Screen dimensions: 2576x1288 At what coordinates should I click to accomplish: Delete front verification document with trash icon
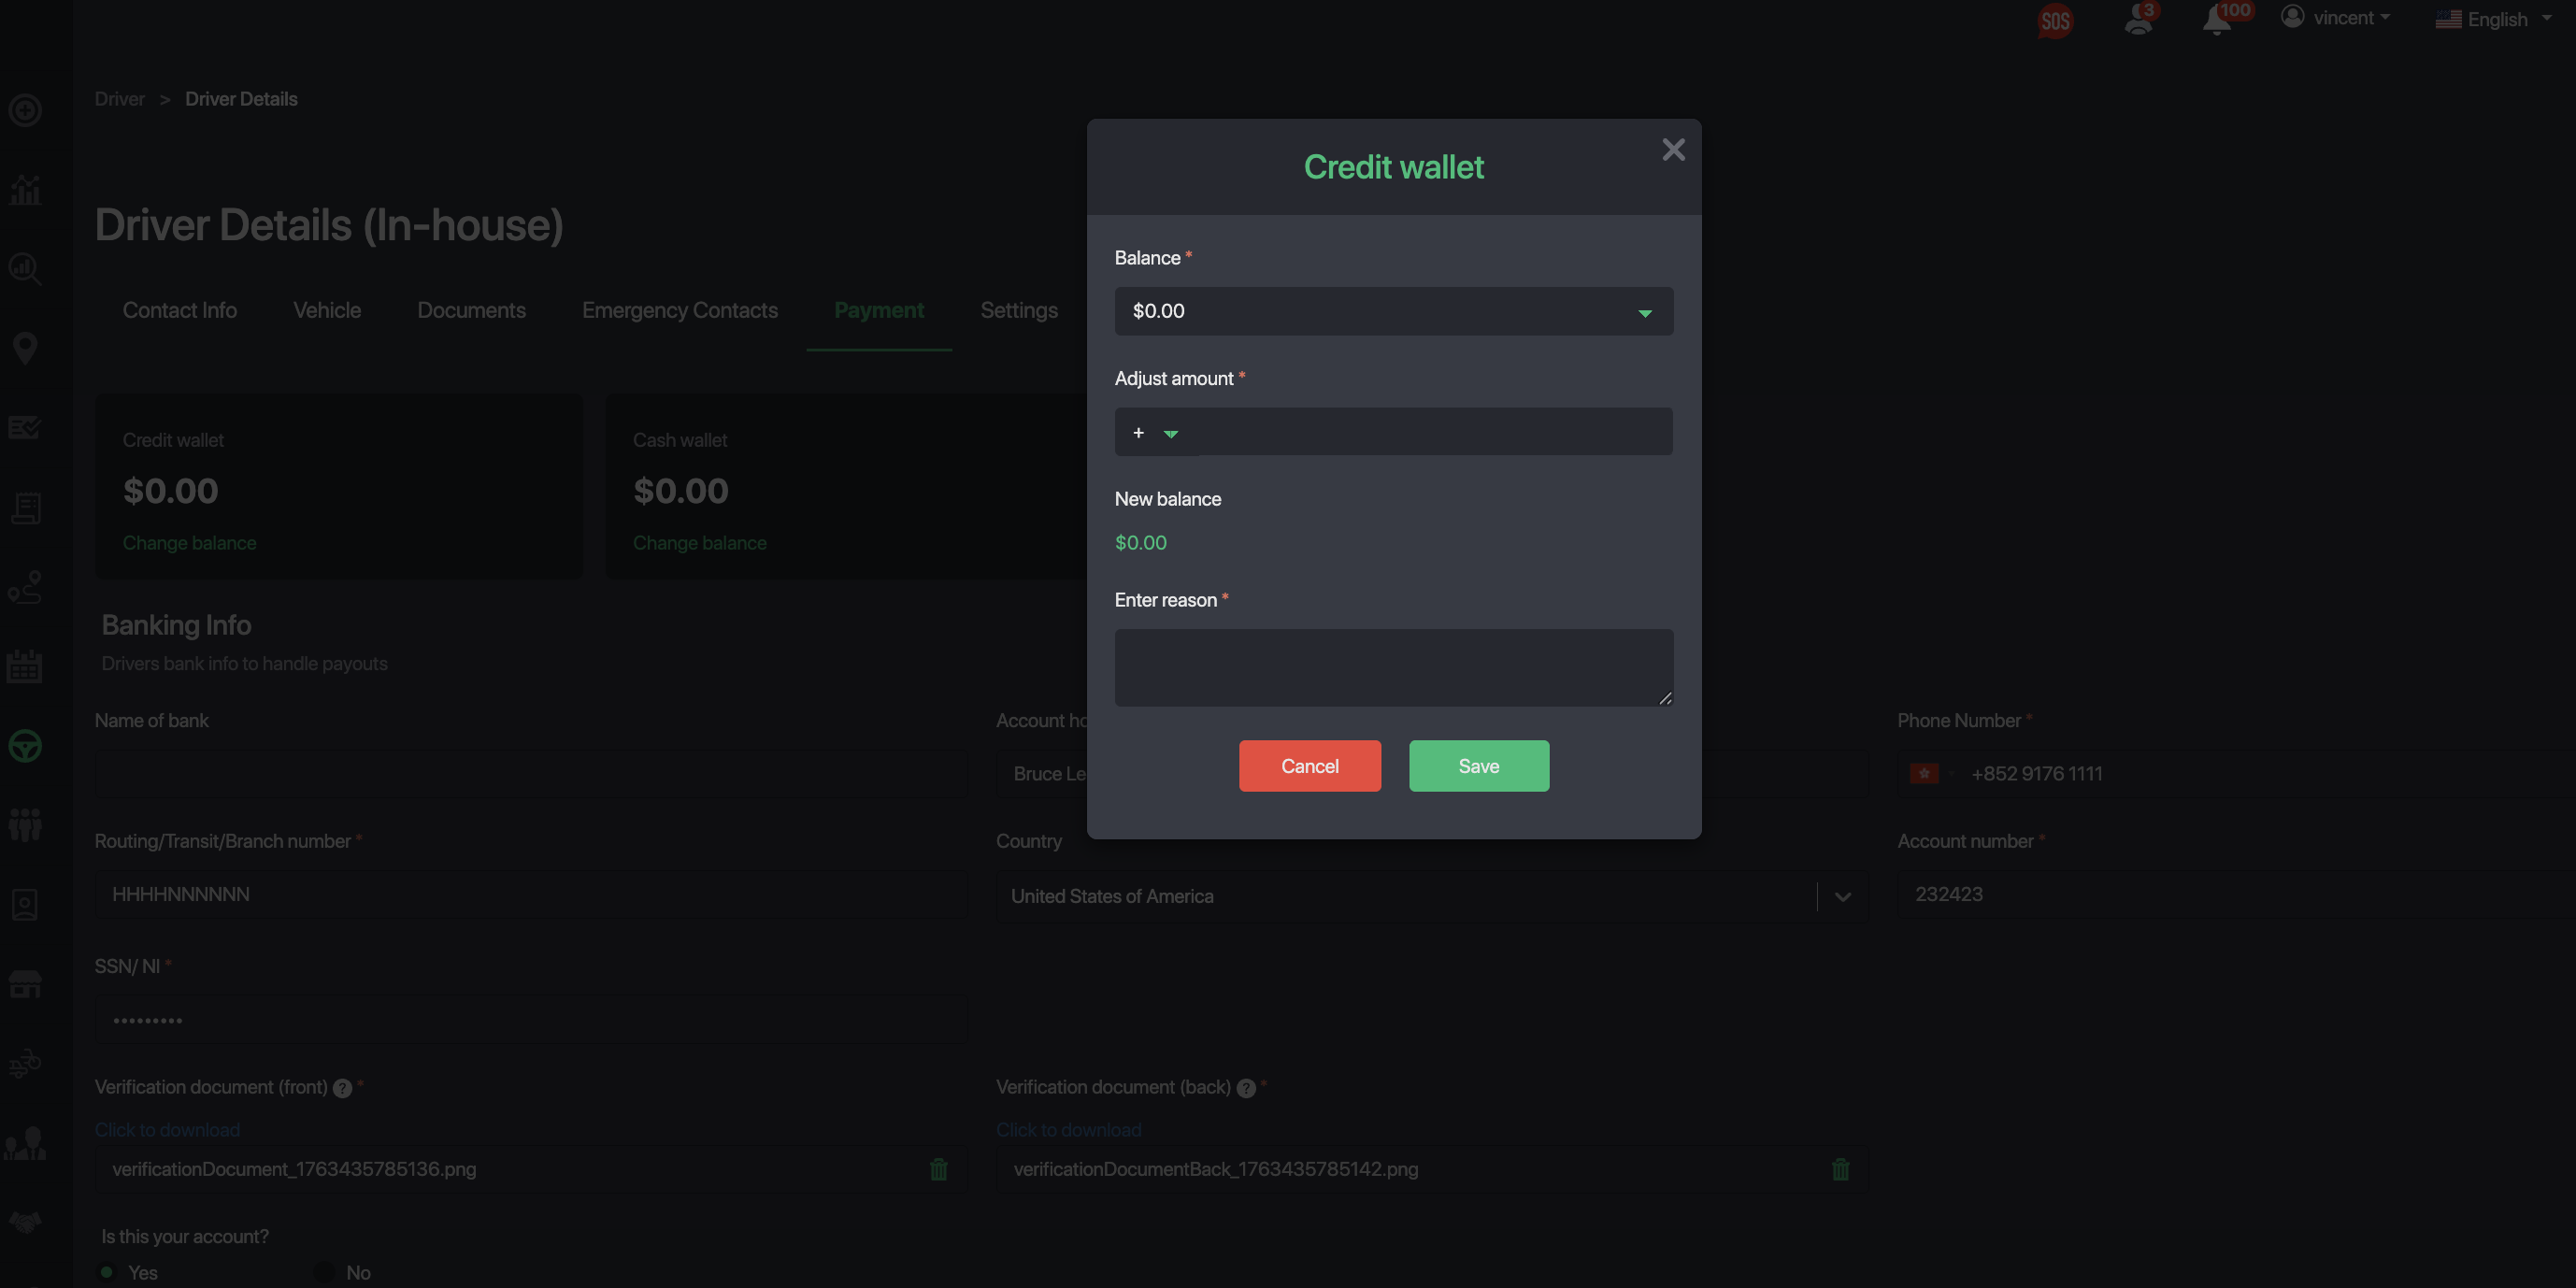938,1169
